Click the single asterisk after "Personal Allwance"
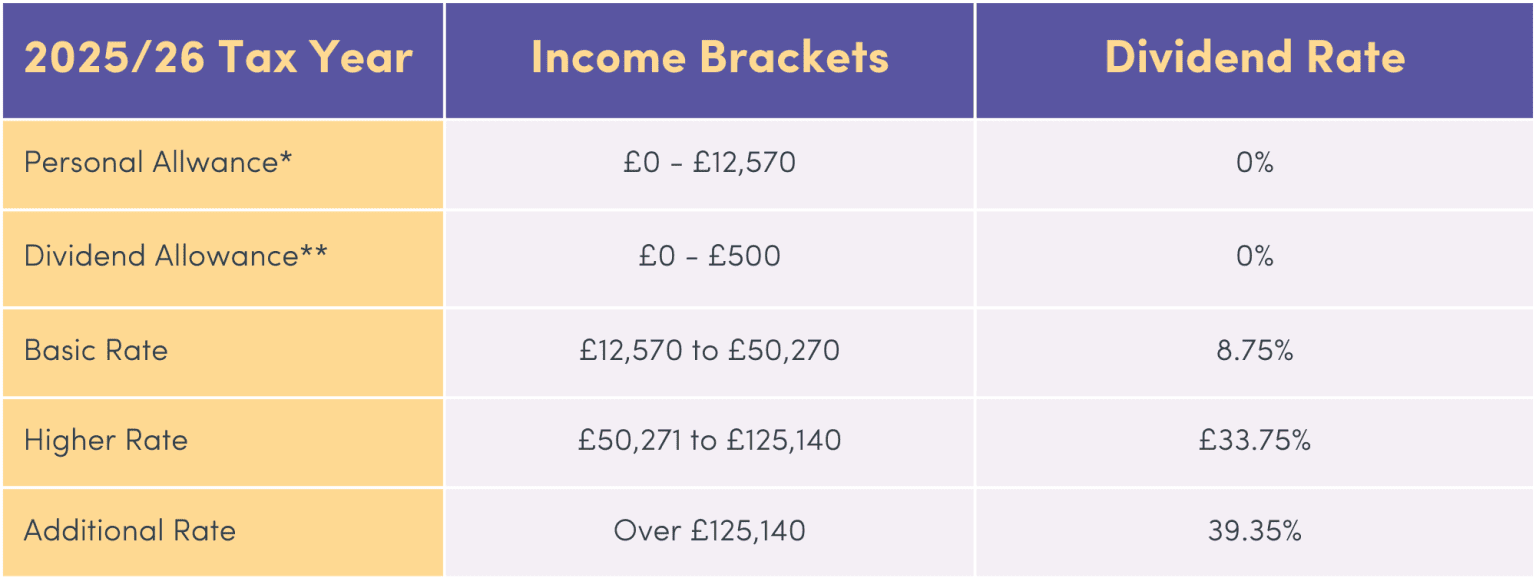 point(287,156)
